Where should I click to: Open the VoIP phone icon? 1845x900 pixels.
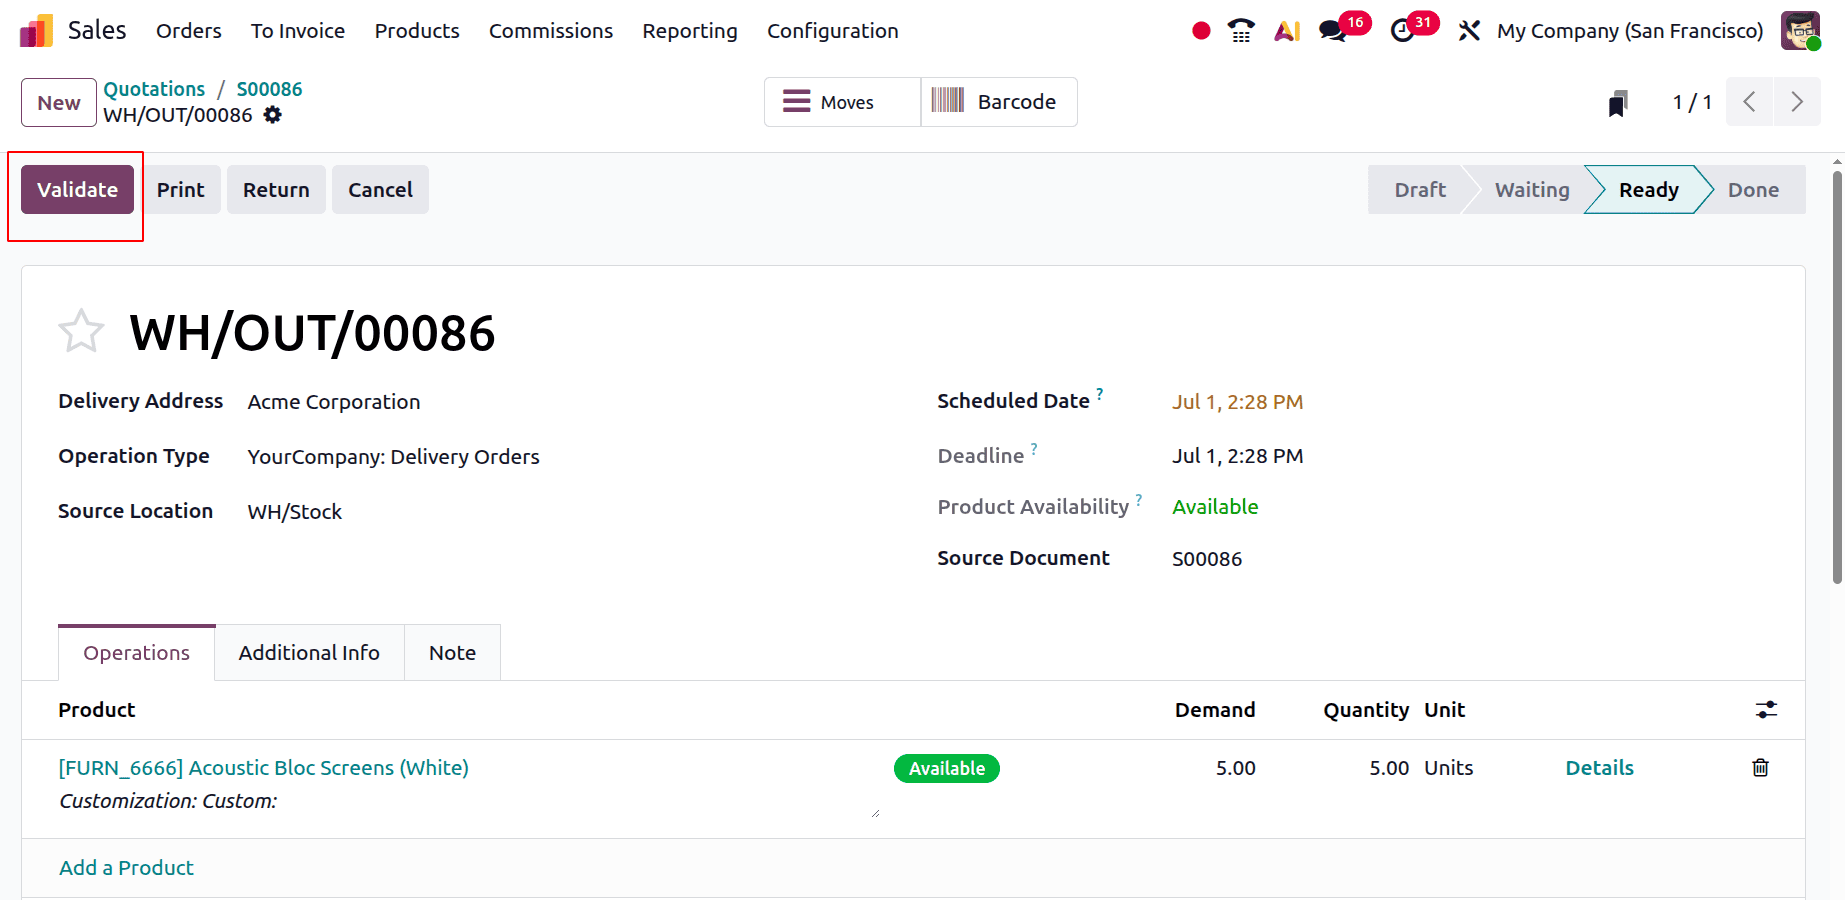click(x=1241, y=31)
